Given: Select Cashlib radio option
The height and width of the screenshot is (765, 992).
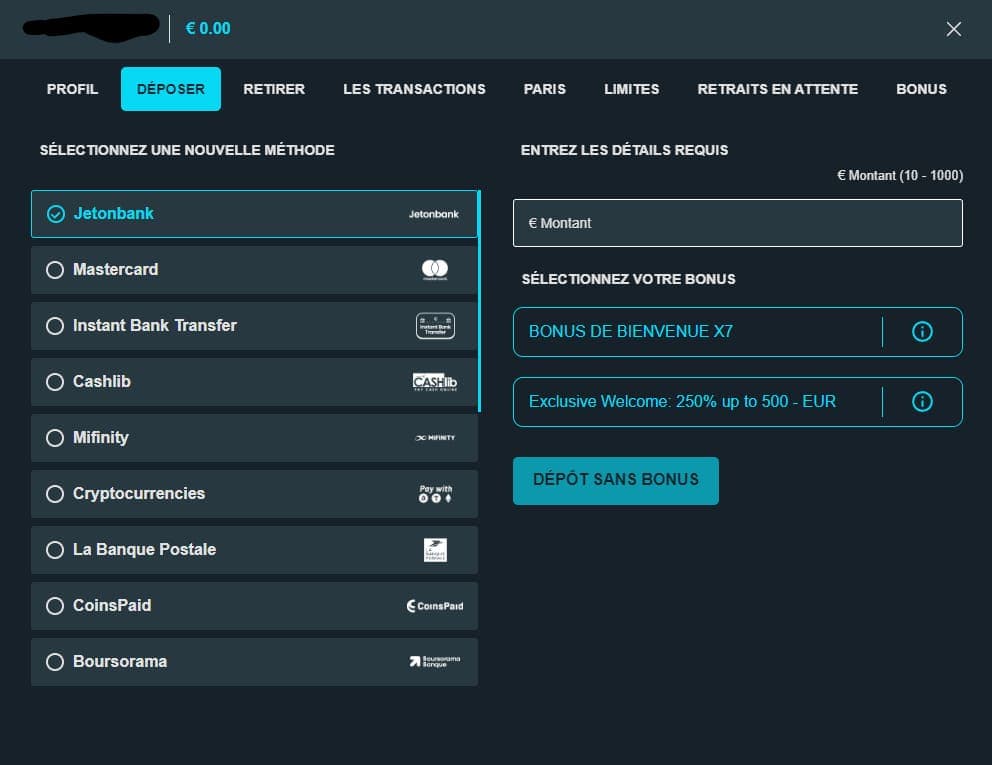Looking at the screenshot, I should tap(55, 382).
